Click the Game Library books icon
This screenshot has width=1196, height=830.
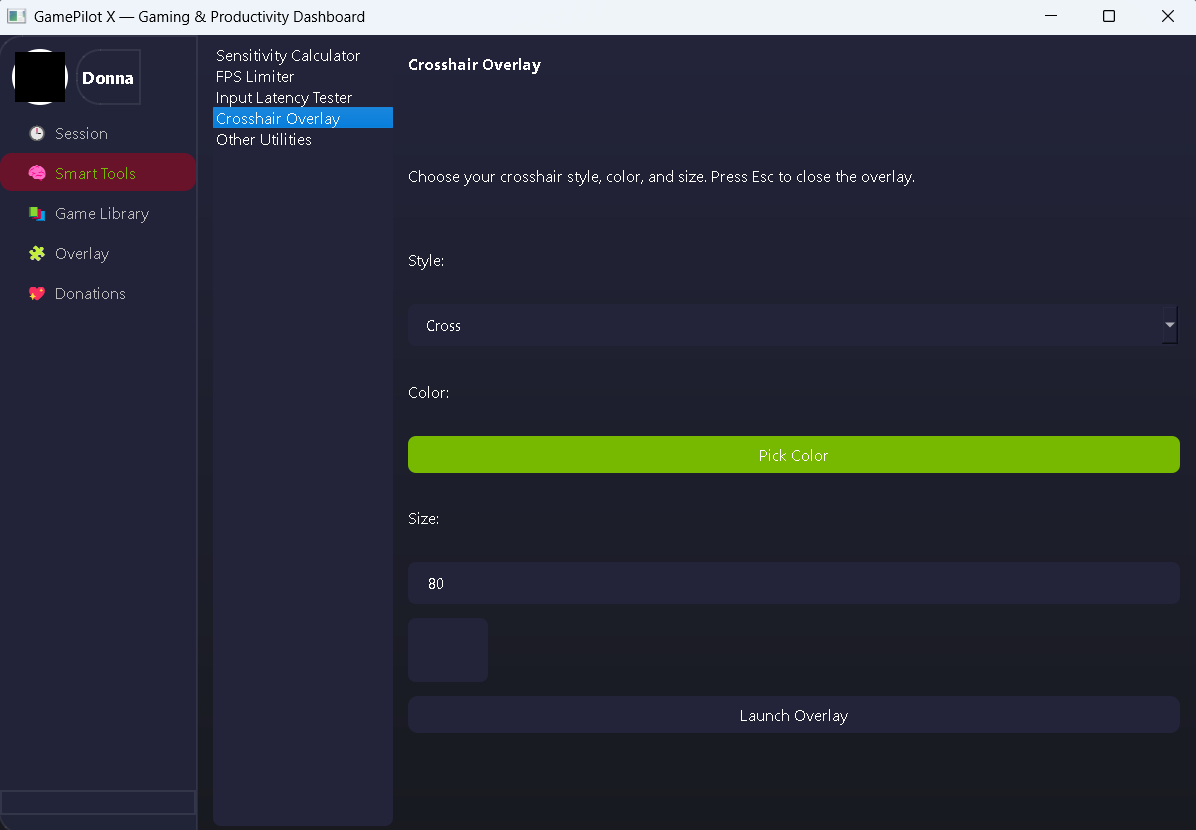[37, 214]
